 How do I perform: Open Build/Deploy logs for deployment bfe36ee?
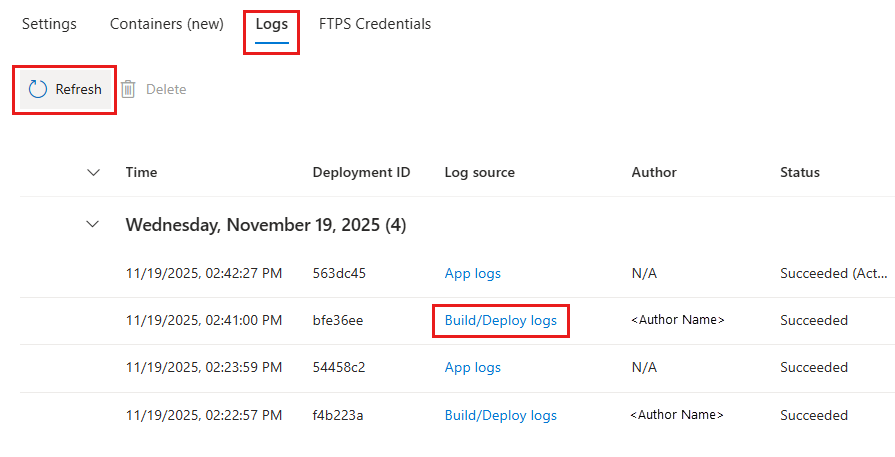(x=501, y=321)
